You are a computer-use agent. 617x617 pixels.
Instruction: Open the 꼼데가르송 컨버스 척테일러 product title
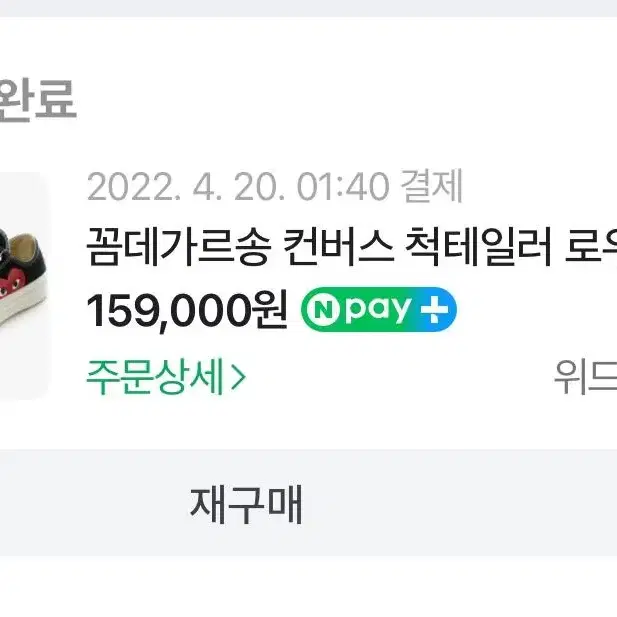(351, 247)
